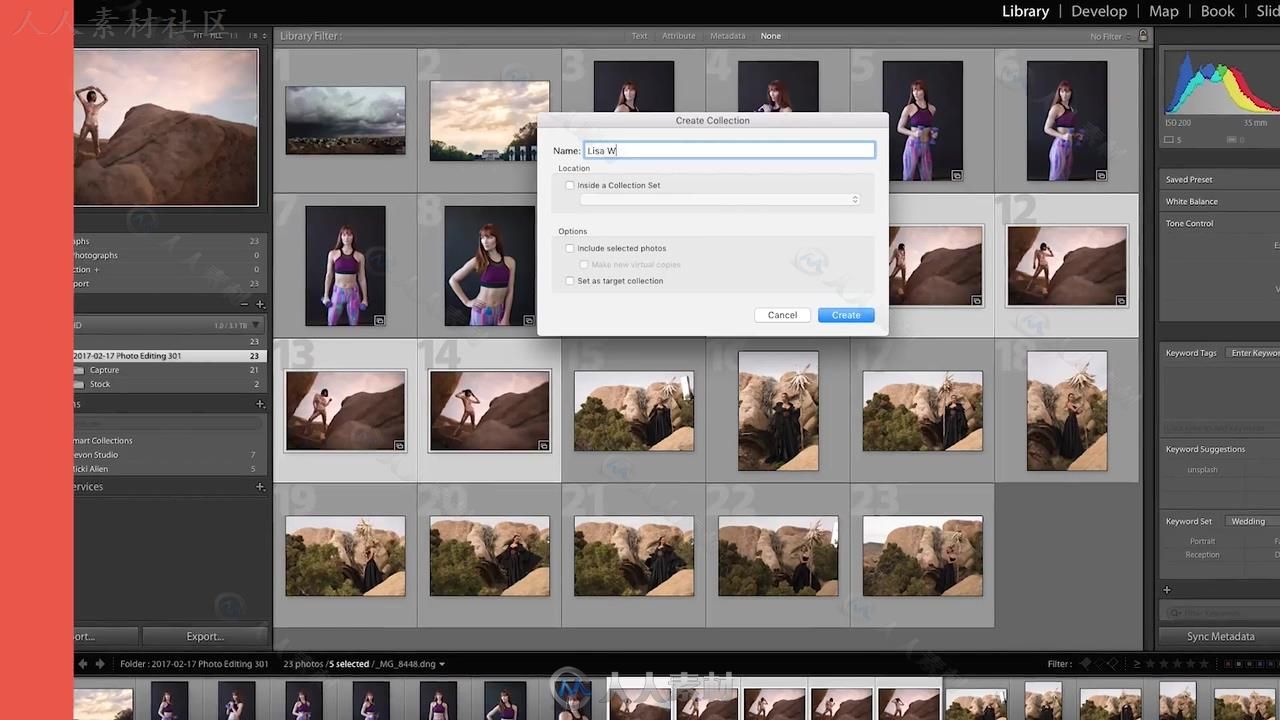Select the None library filter

pos(770,36)
